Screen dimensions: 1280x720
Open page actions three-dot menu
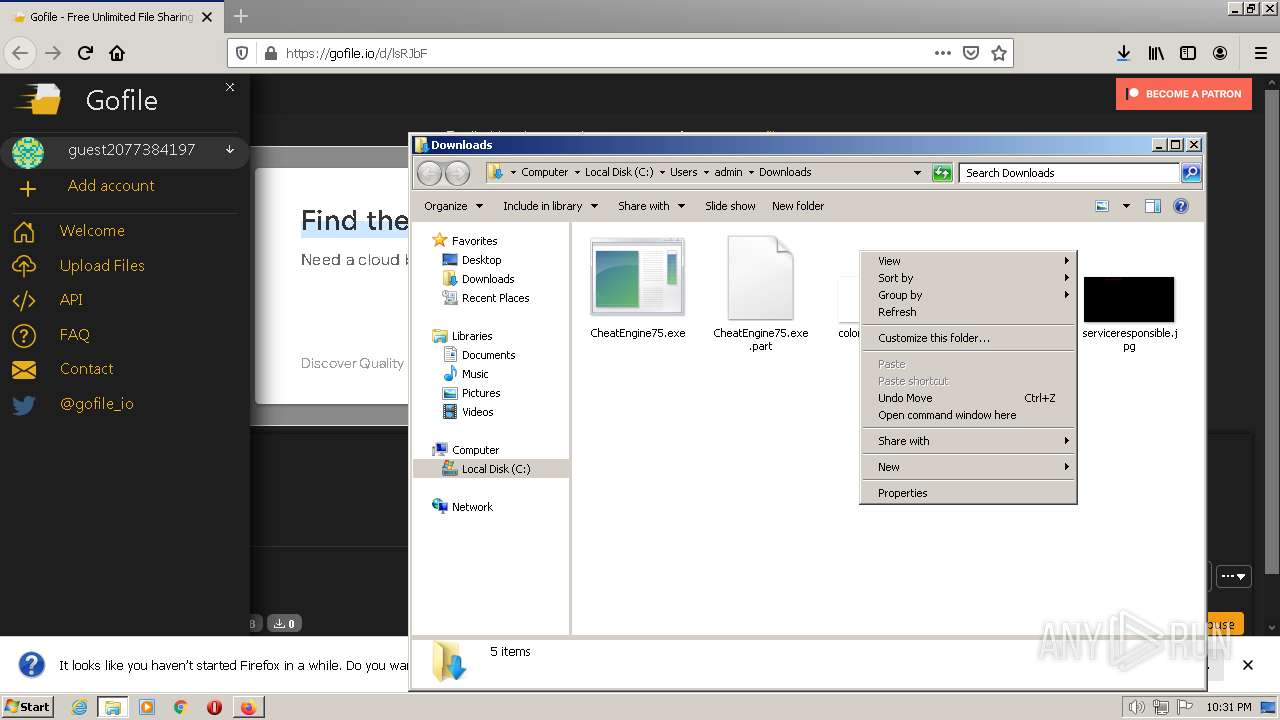coord(942,53)
